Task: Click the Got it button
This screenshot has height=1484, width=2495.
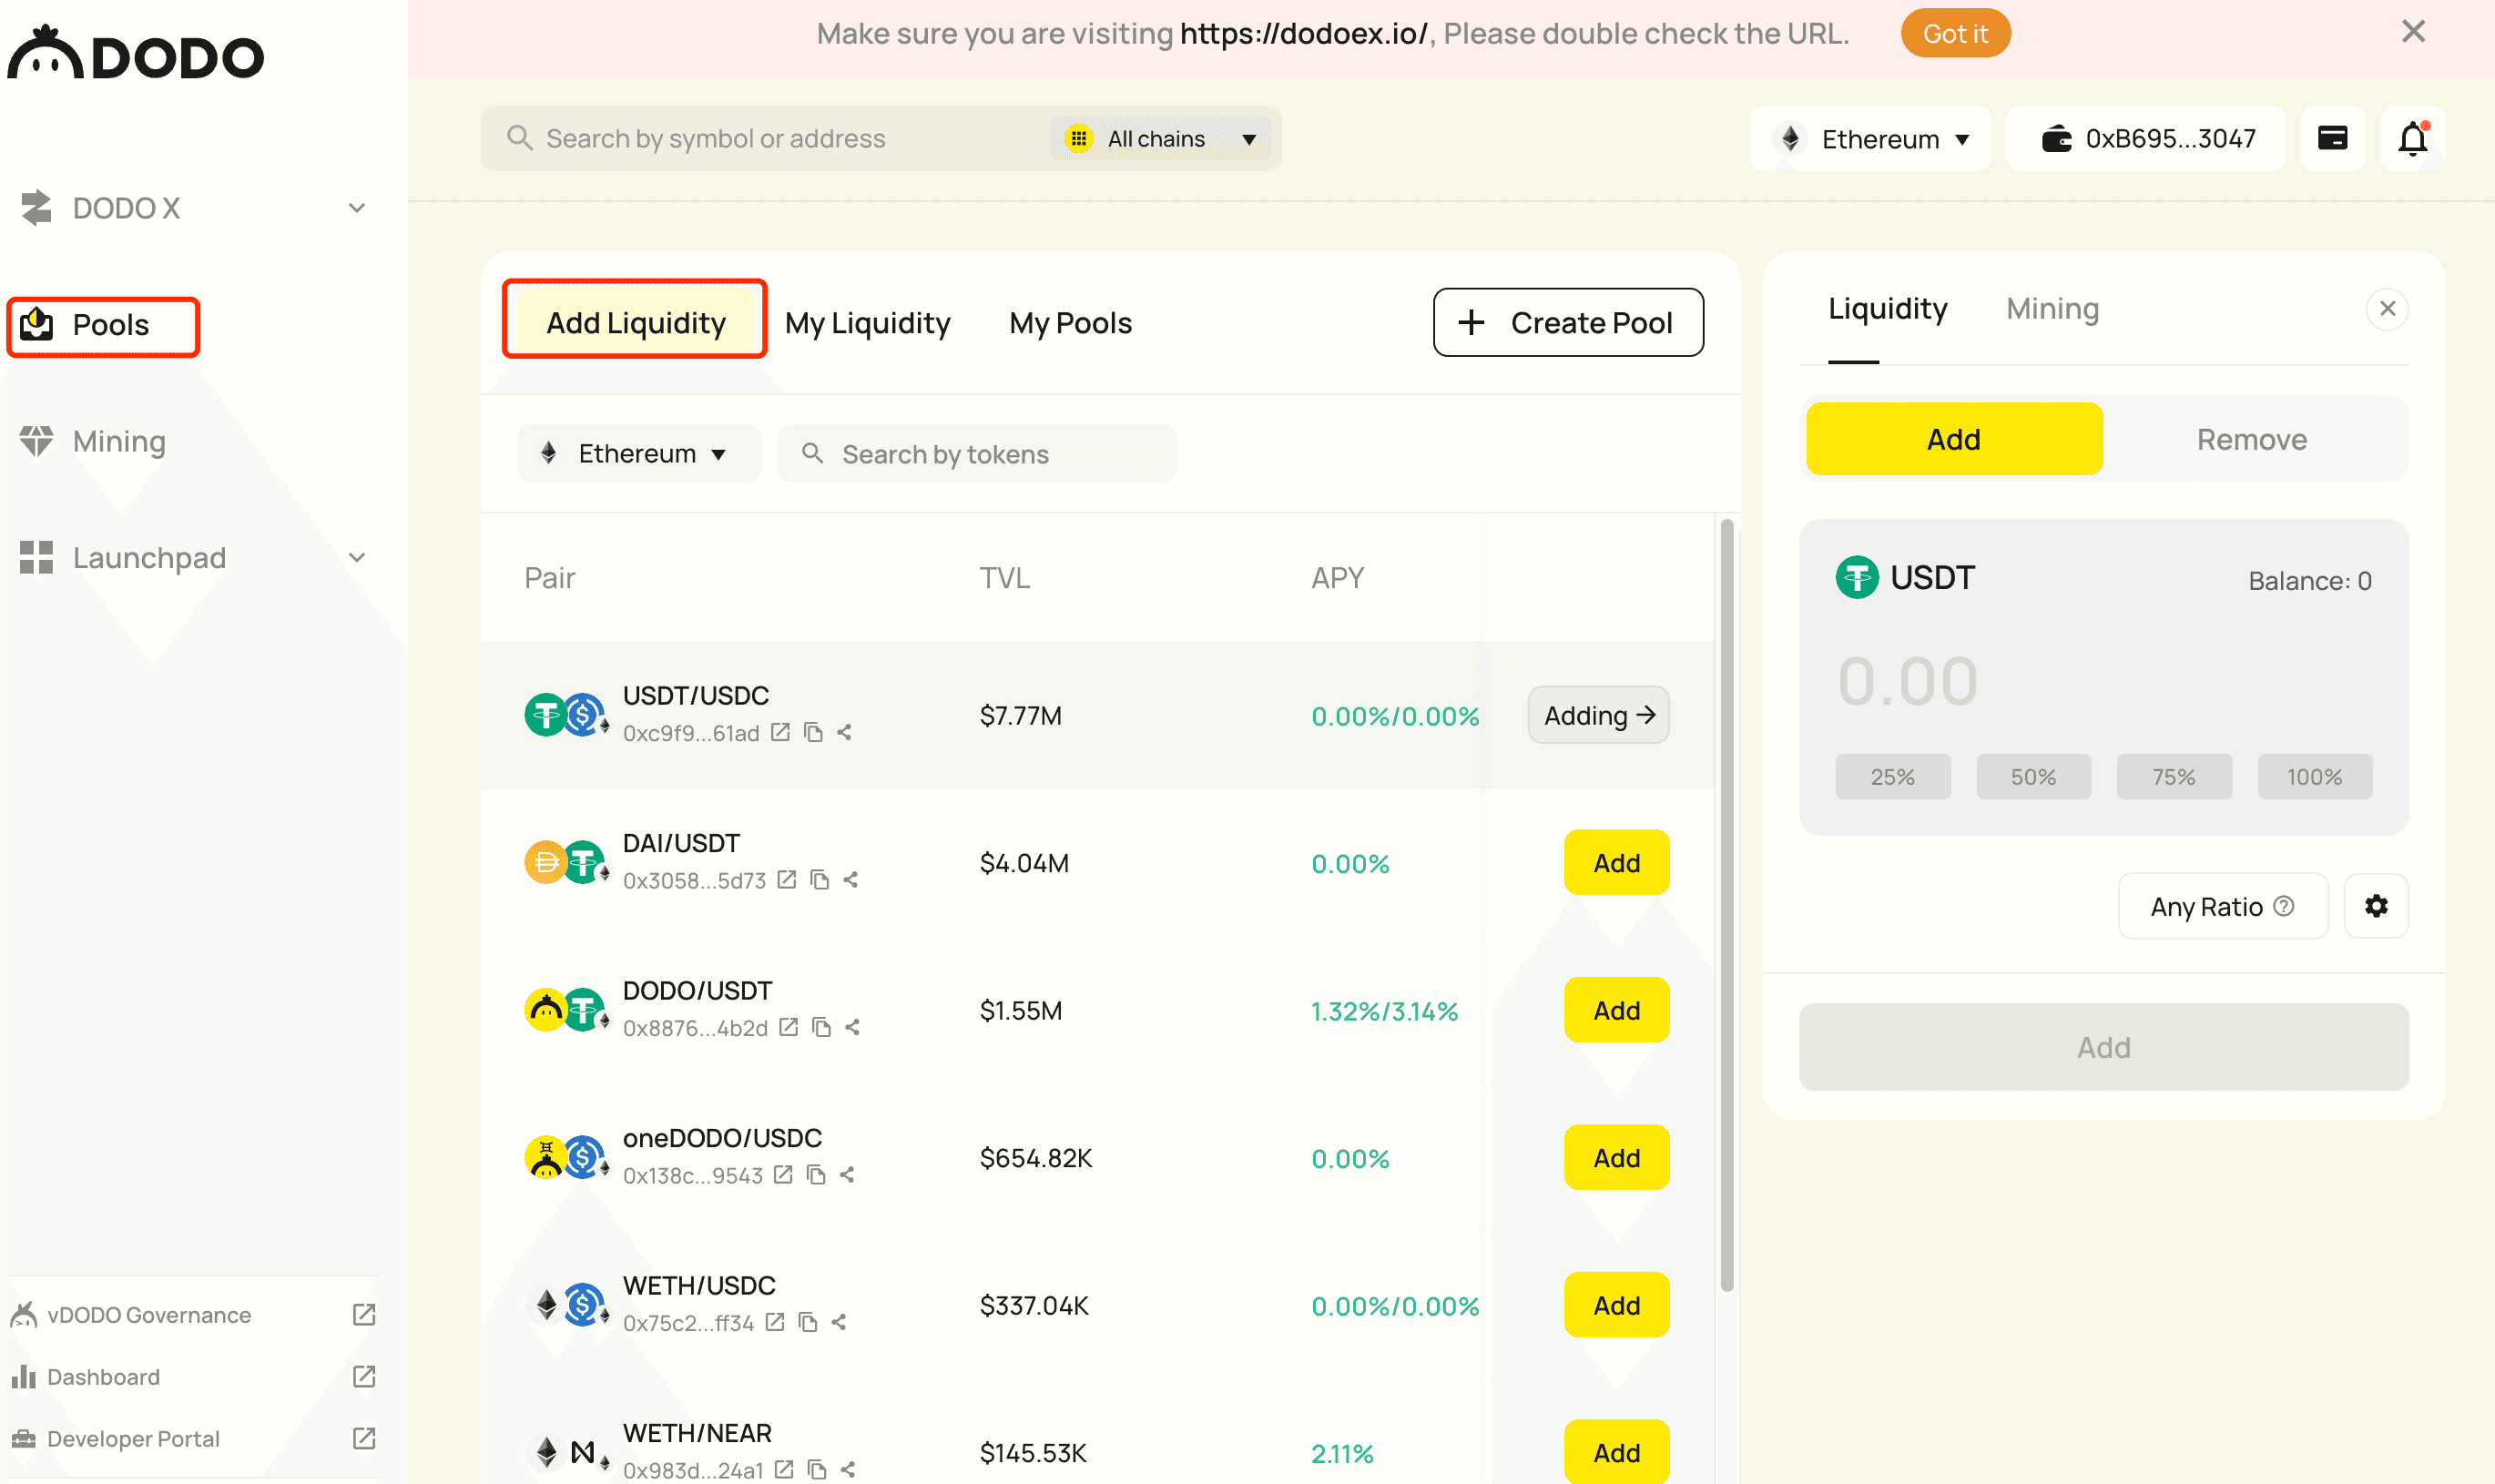Action: [1955, 33]
